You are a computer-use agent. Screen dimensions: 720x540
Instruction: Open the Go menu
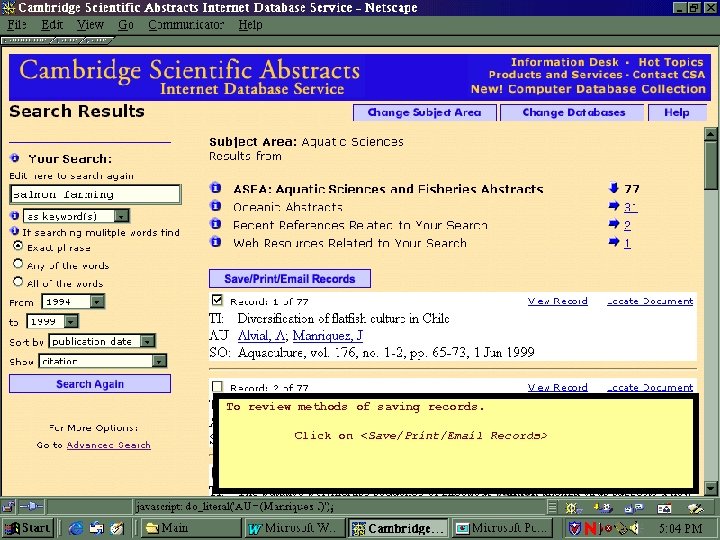(126, 24)
